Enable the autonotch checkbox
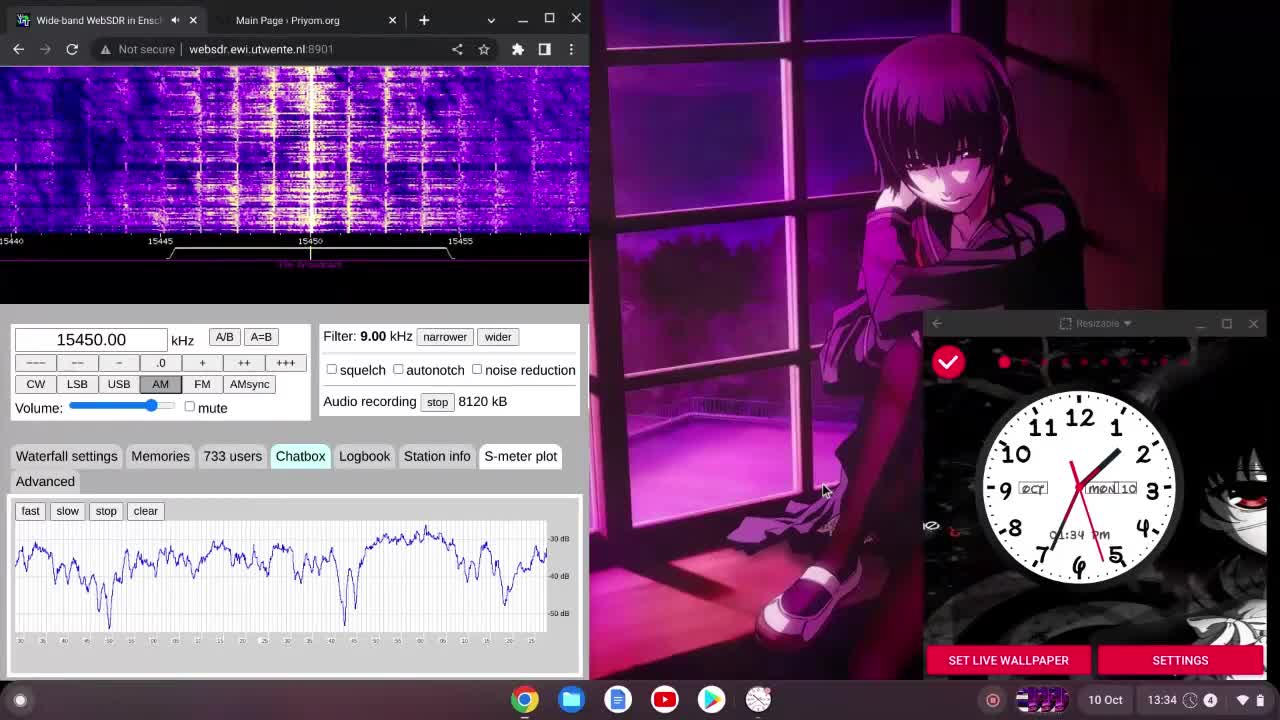Image resolution: width=1280 pixels, height=720 pixels. click(x=398, y=369)
